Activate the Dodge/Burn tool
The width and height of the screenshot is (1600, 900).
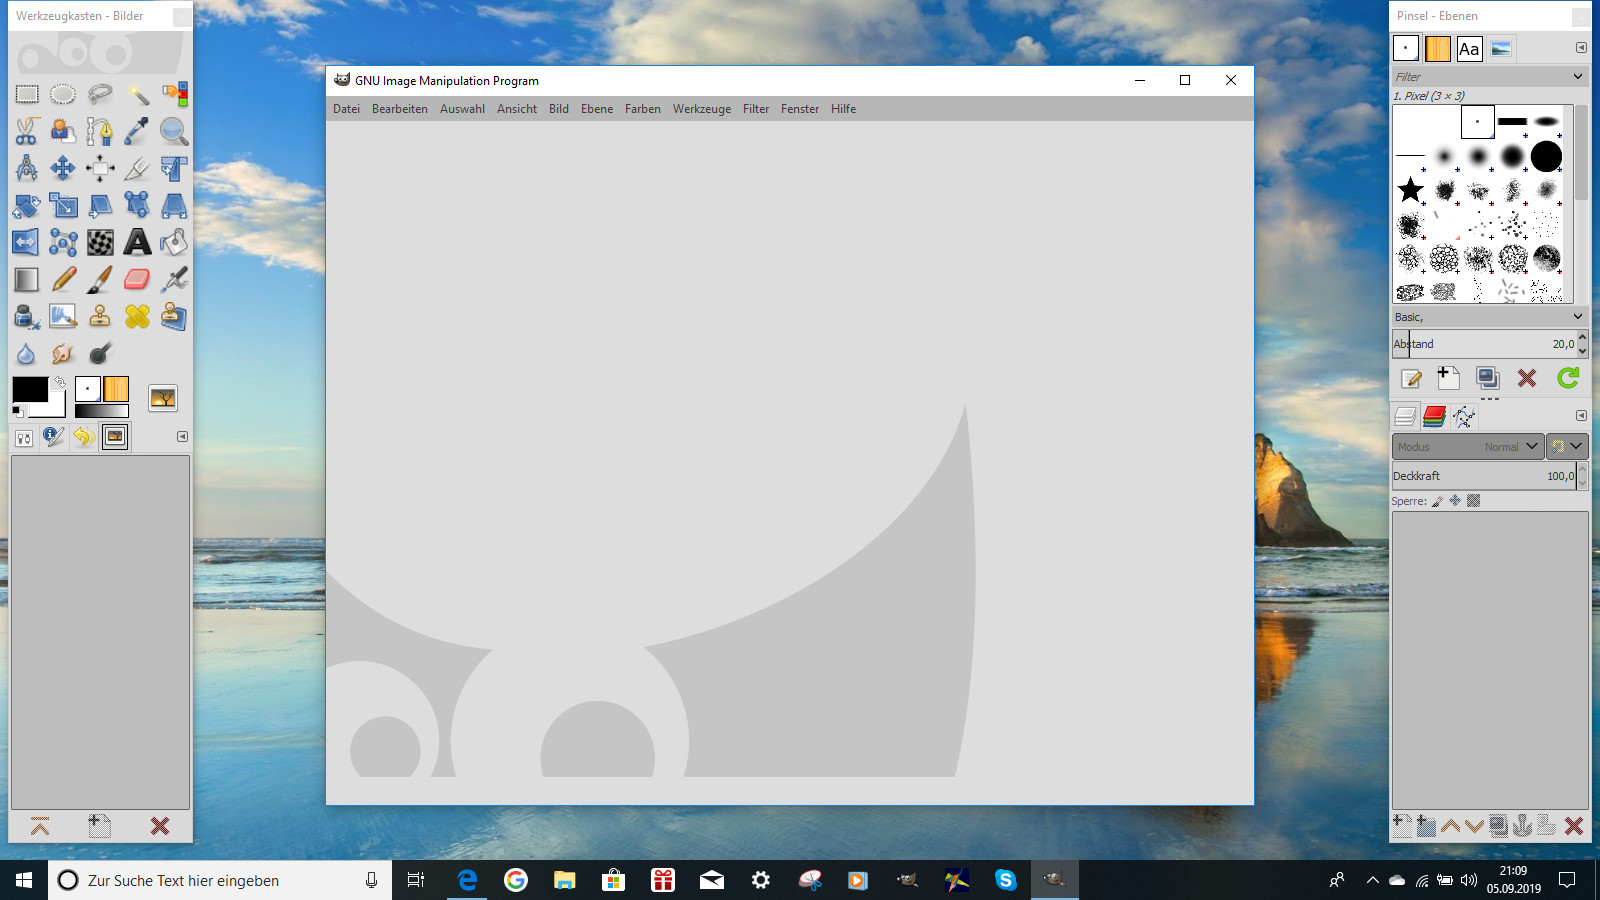pos(100,353)
